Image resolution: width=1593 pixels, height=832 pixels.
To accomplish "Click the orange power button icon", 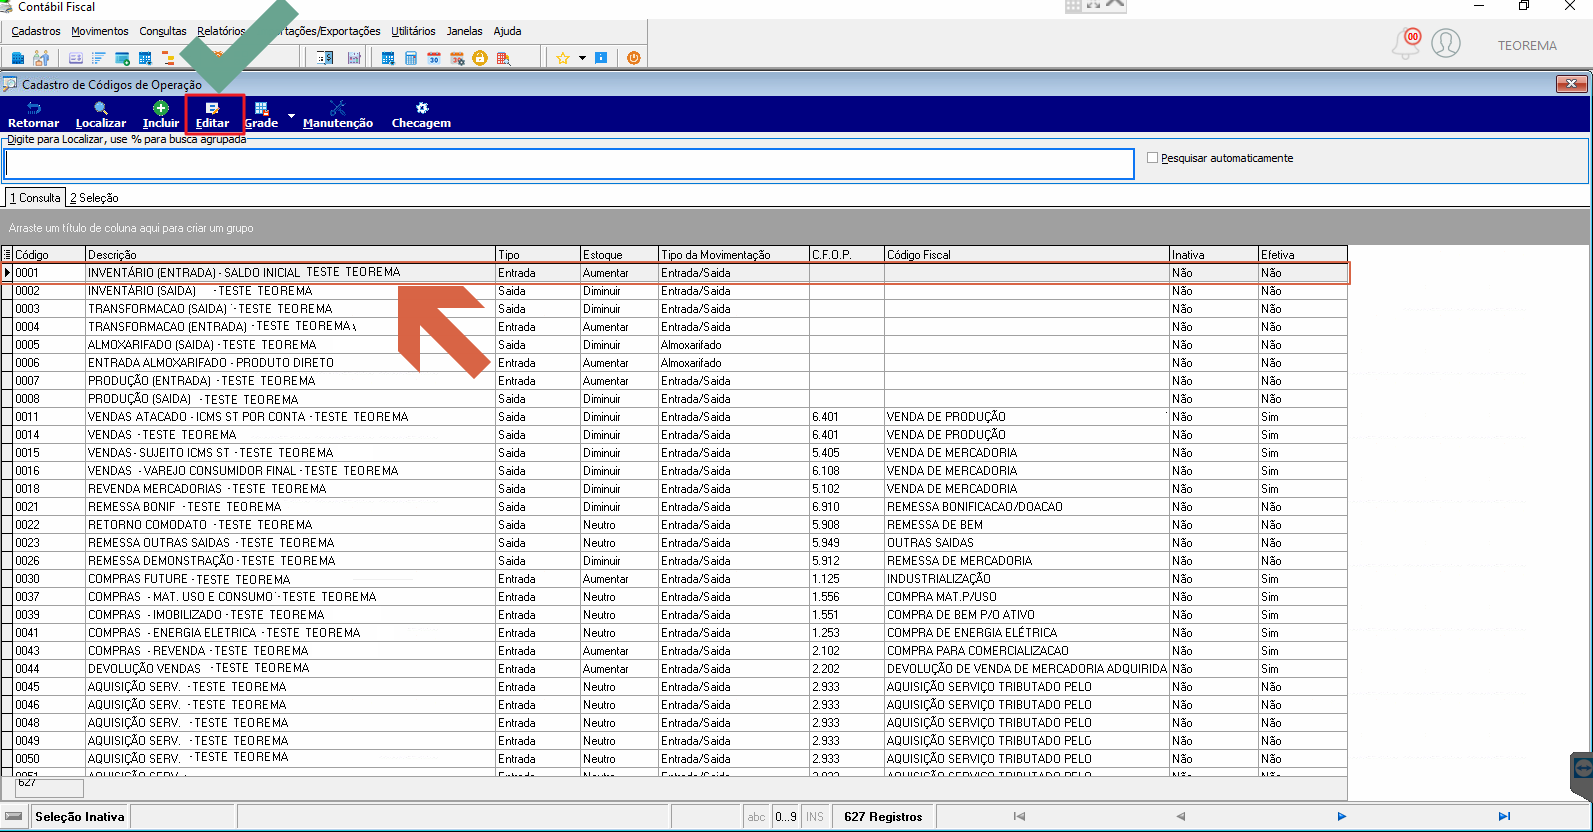I will point(634,58).
